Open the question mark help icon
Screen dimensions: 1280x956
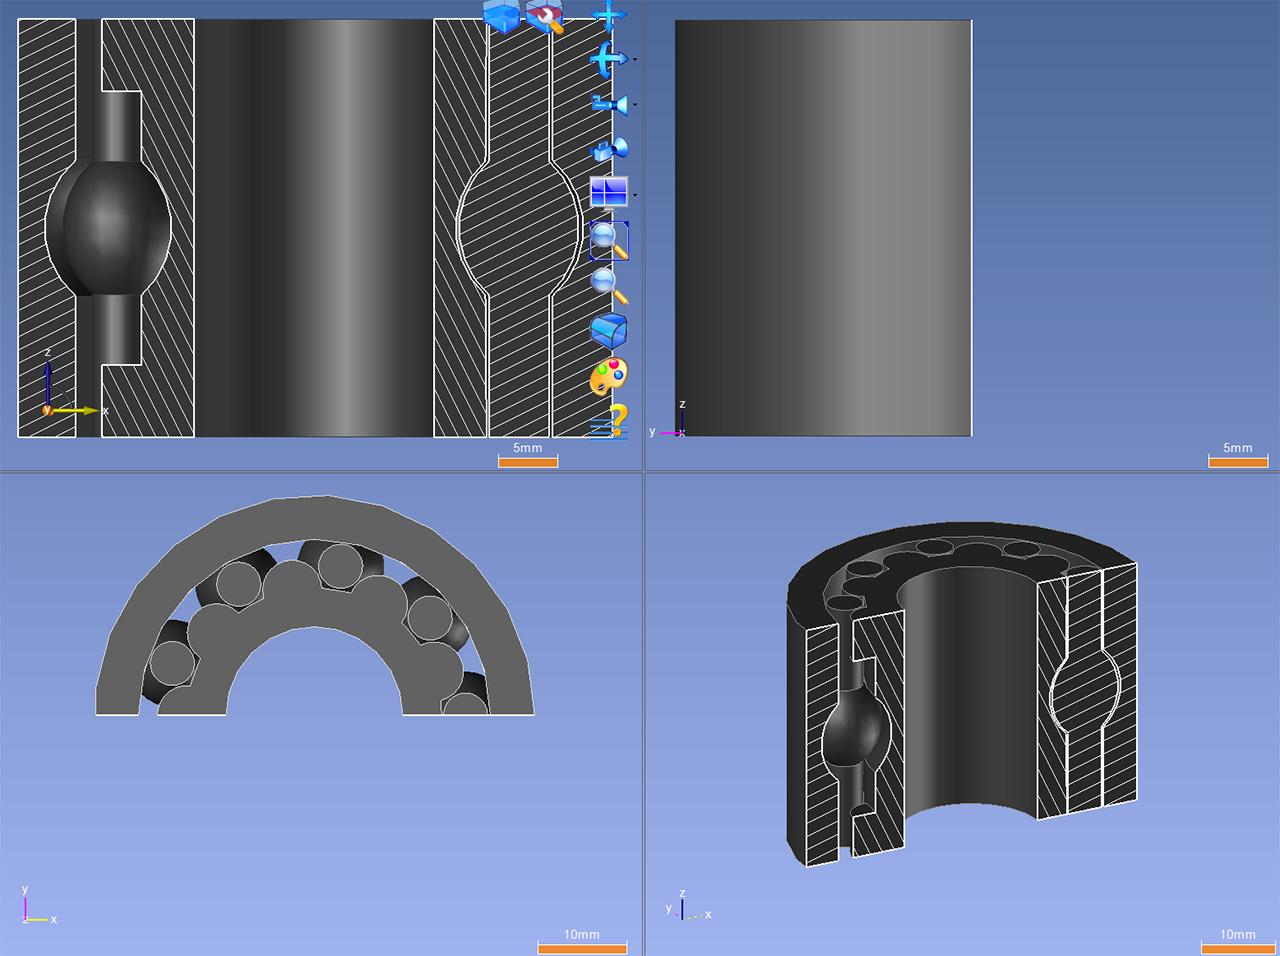pos(609,421)
